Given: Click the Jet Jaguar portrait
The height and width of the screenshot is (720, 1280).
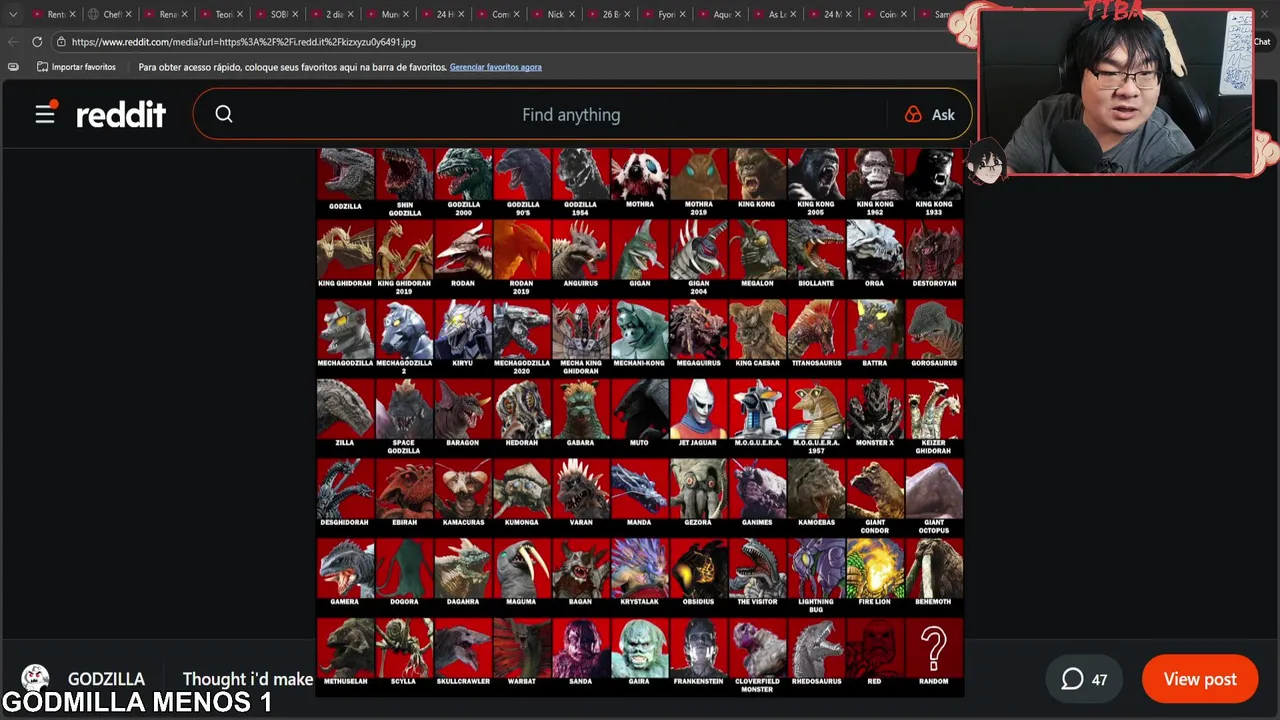Looking at the screenshot, I should point(698,409).
